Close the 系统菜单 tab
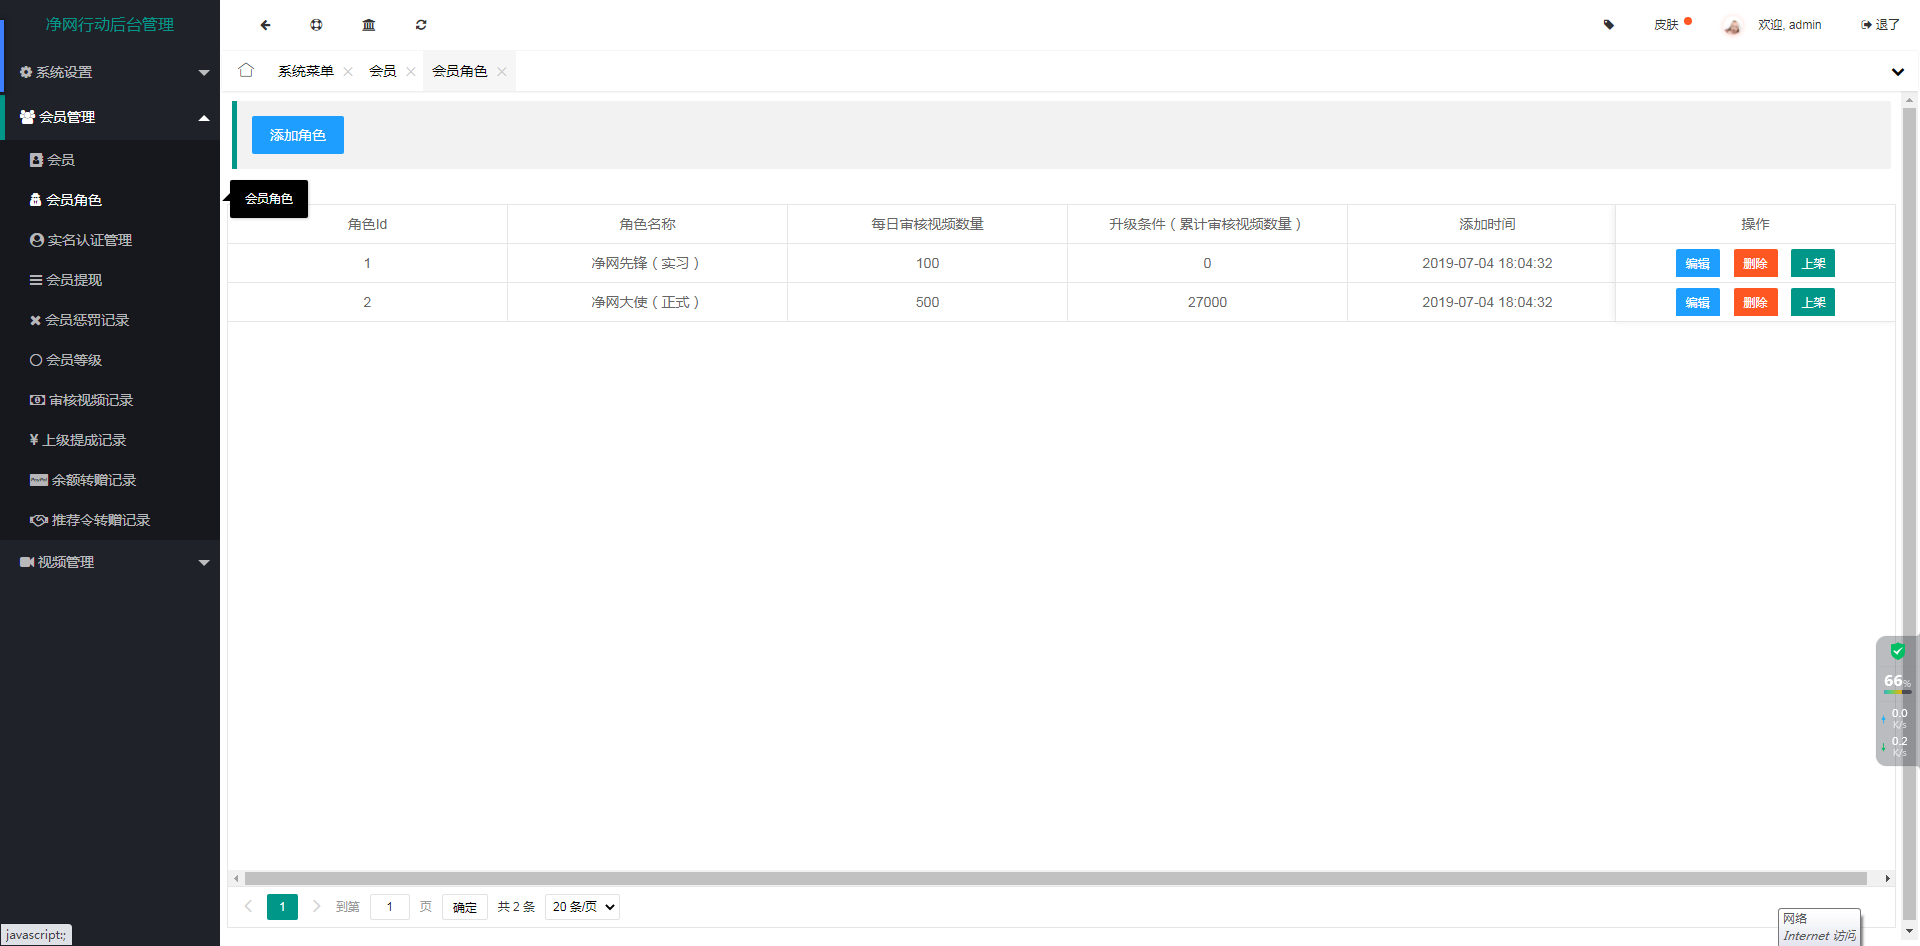Viewport: 1920px width, 946px height. [x=348, y=71]
